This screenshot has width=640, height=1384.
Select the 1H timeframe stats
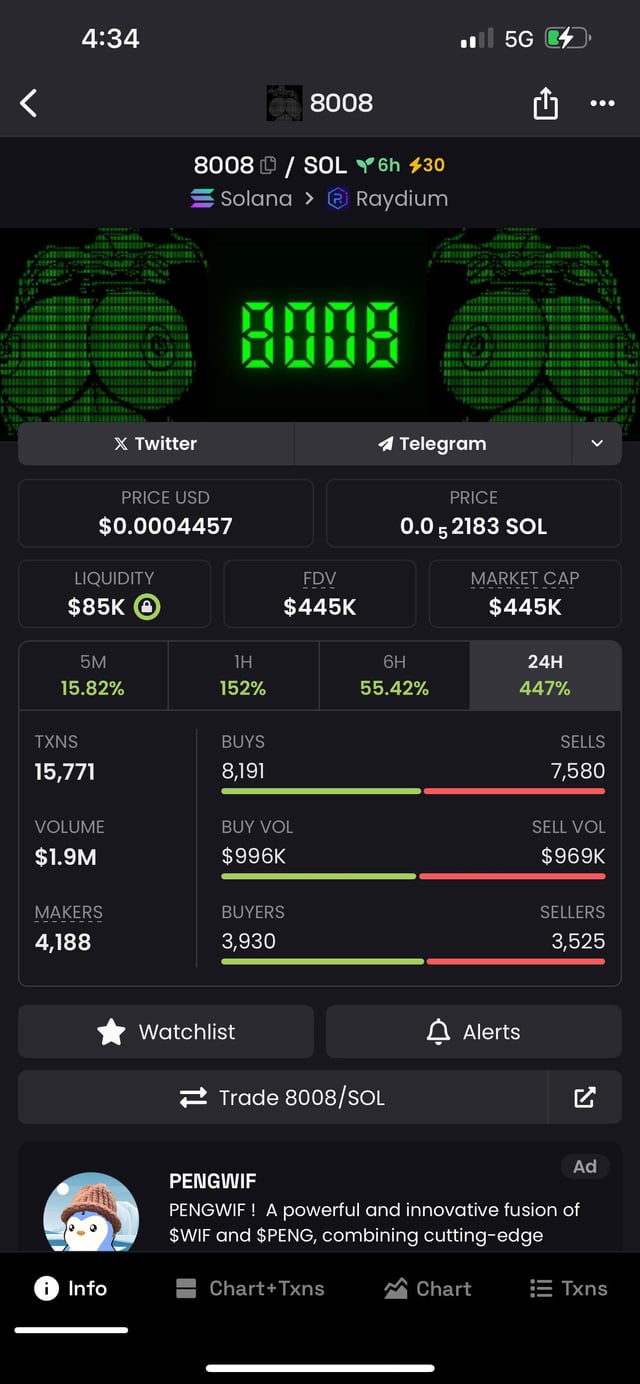[243, 675]
